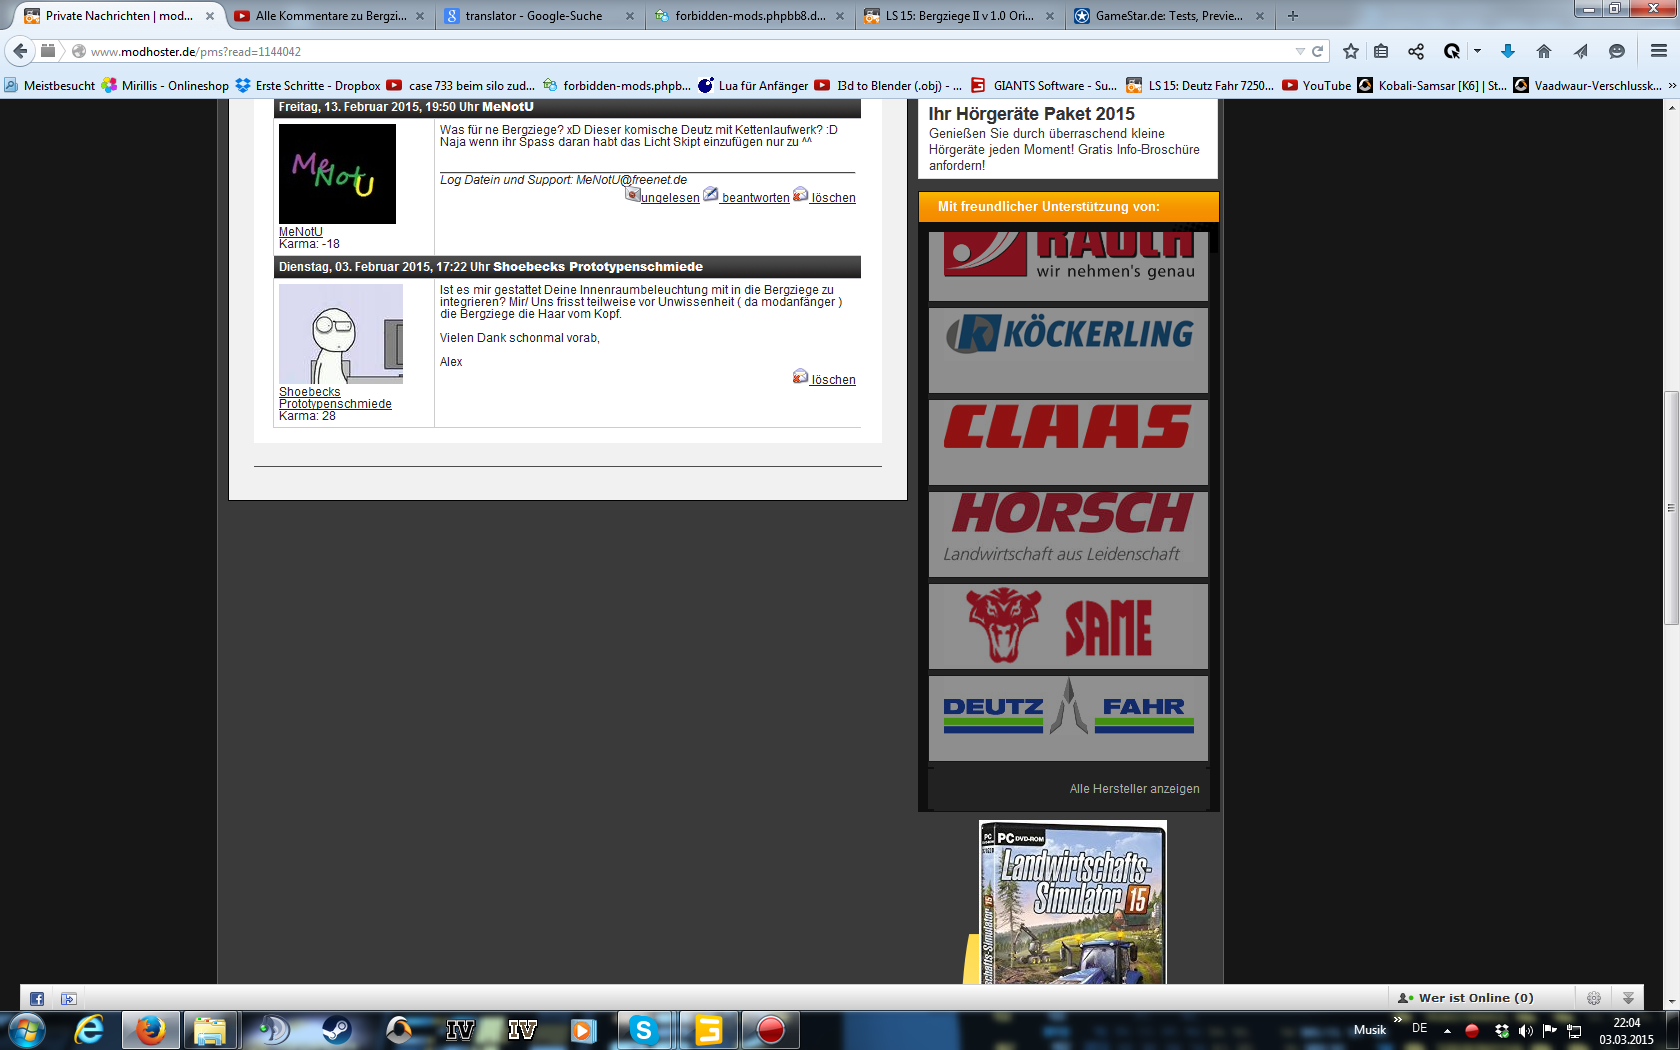Expand the Musik toolbar chevron
Screen dimensions: 1680x1050
coord(1398,1019)
